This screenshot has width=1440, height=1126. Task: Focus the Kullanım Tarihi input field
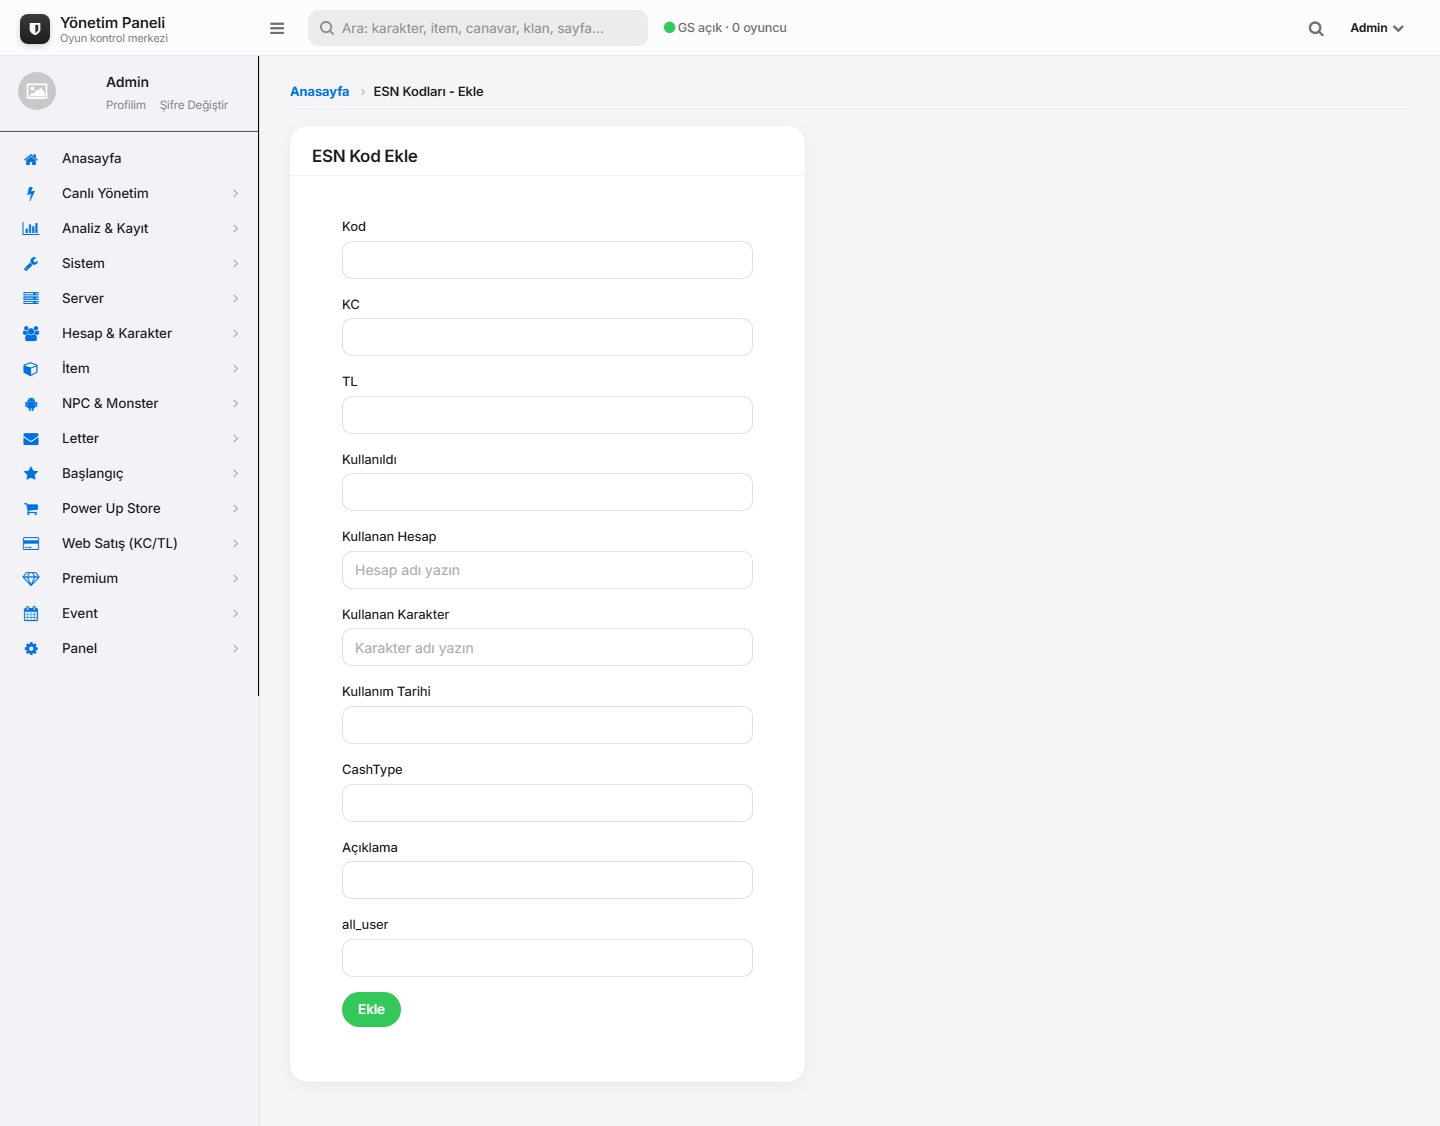pyautogui.click(x=547, y=725)
